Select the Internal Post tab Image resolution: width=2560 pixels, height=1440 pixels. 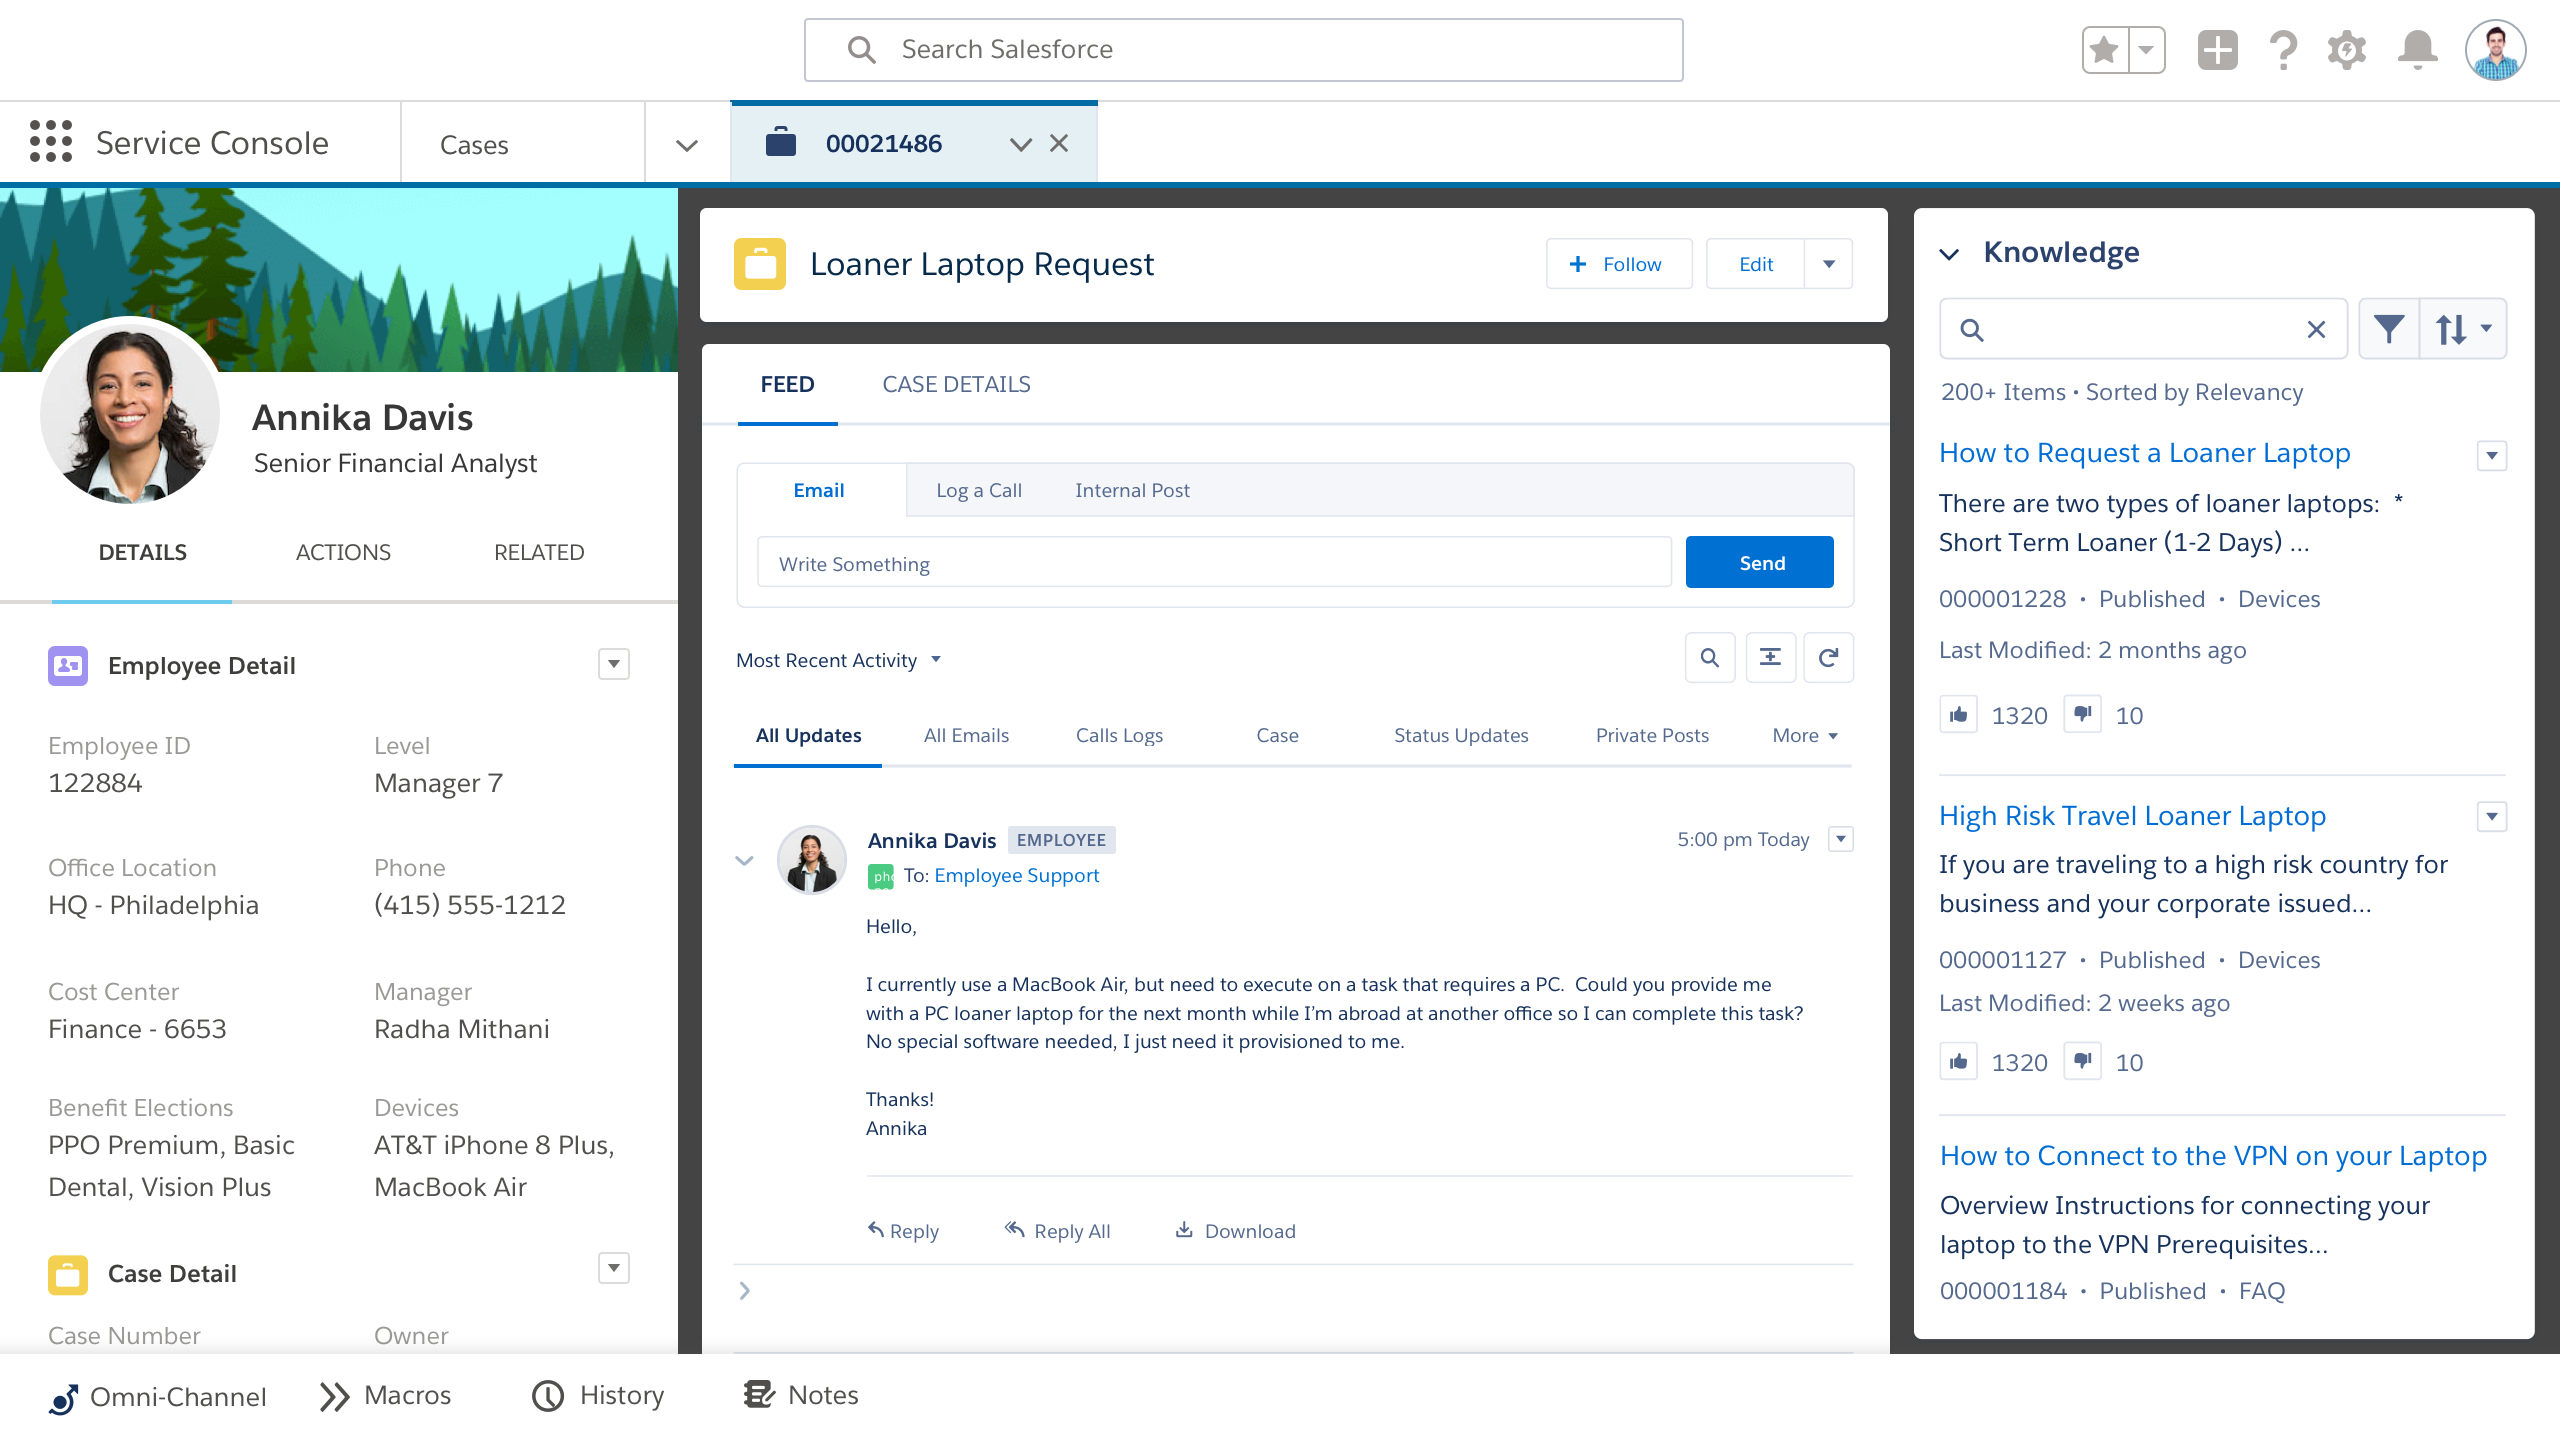(1132, 489)
